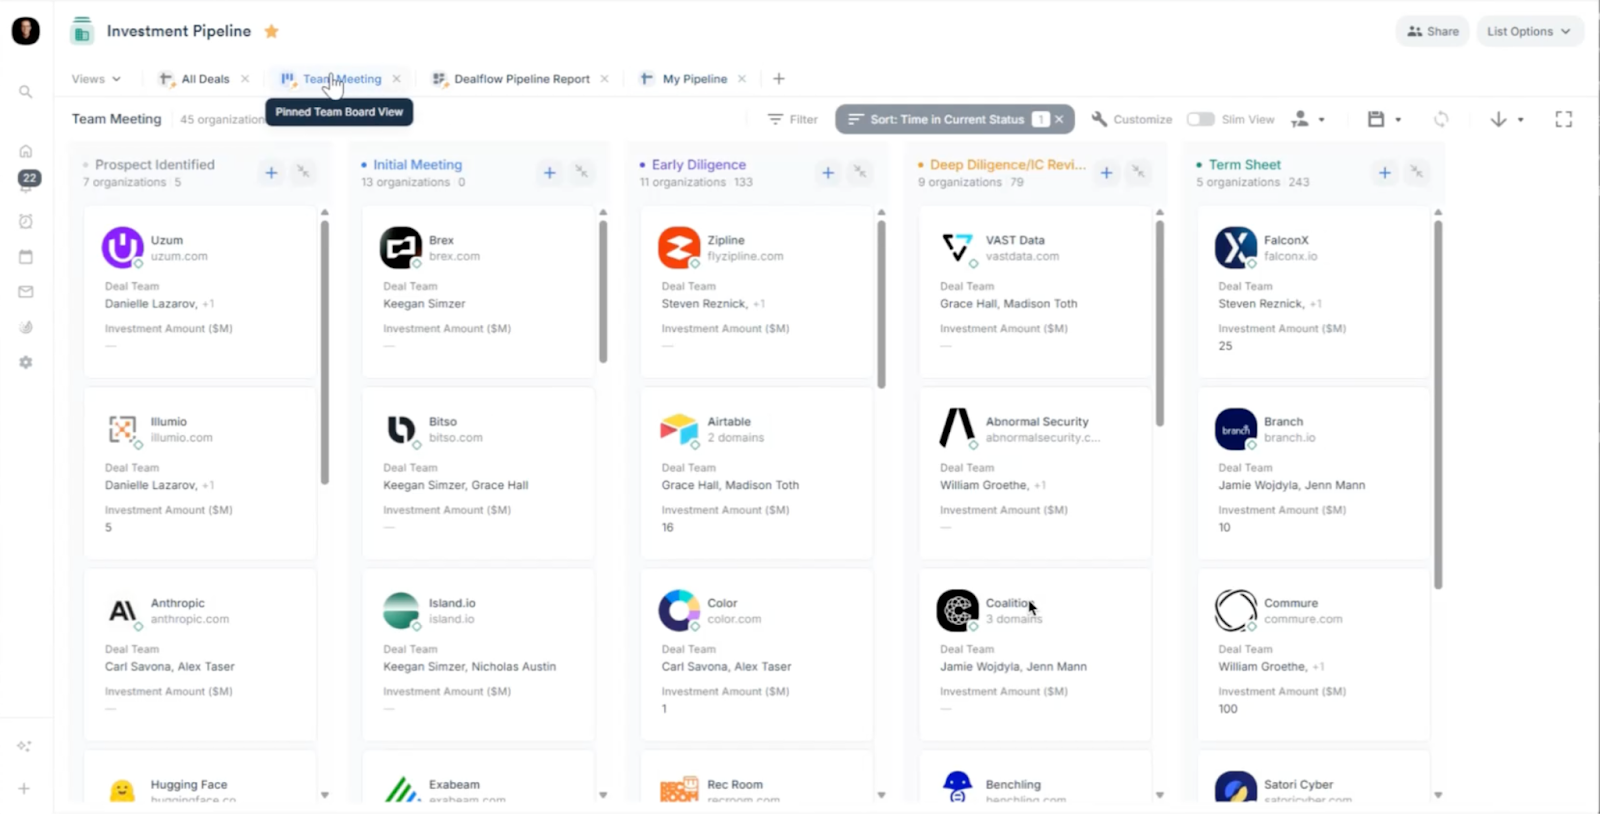The image size is (1600, 814).
Task: Open the download arrow dropdown
Action: pyautogui.click(x=1507, y=119)
